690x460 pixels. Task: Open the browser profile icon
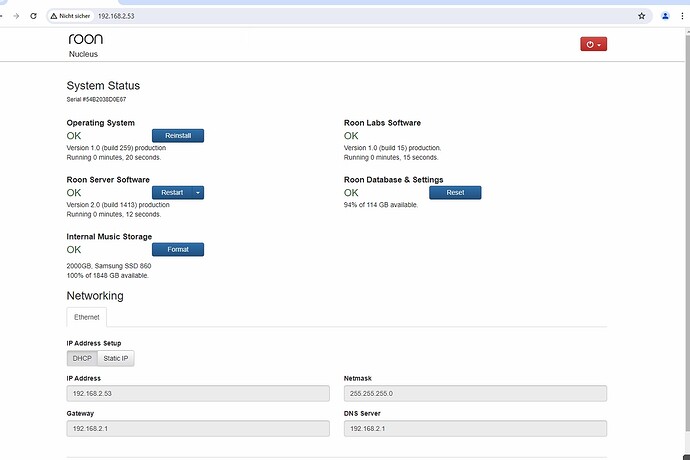tap(665, 16)
